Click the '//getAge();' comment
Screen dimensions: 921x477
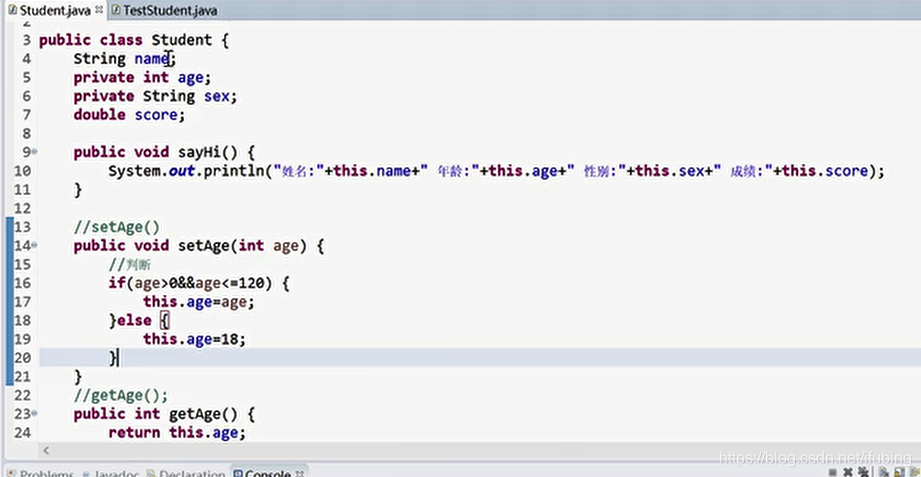(x=121, y=395)
